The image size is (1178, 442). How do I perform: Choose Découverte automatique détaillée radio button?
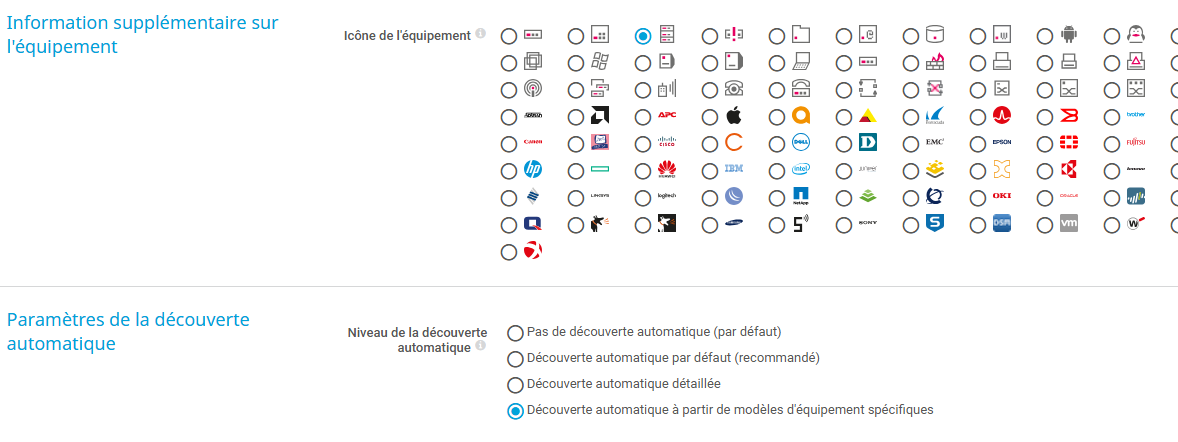tap(516, 384)
